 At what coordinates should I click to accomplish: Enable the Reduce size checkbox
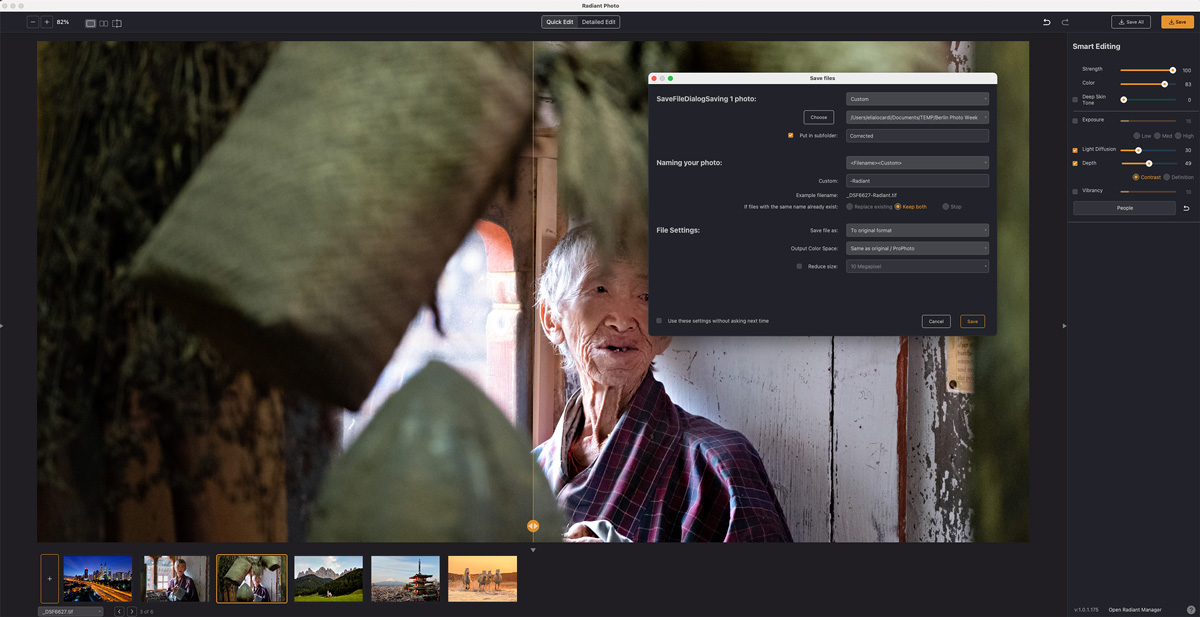pyautogui.click(x=799, y=266)
